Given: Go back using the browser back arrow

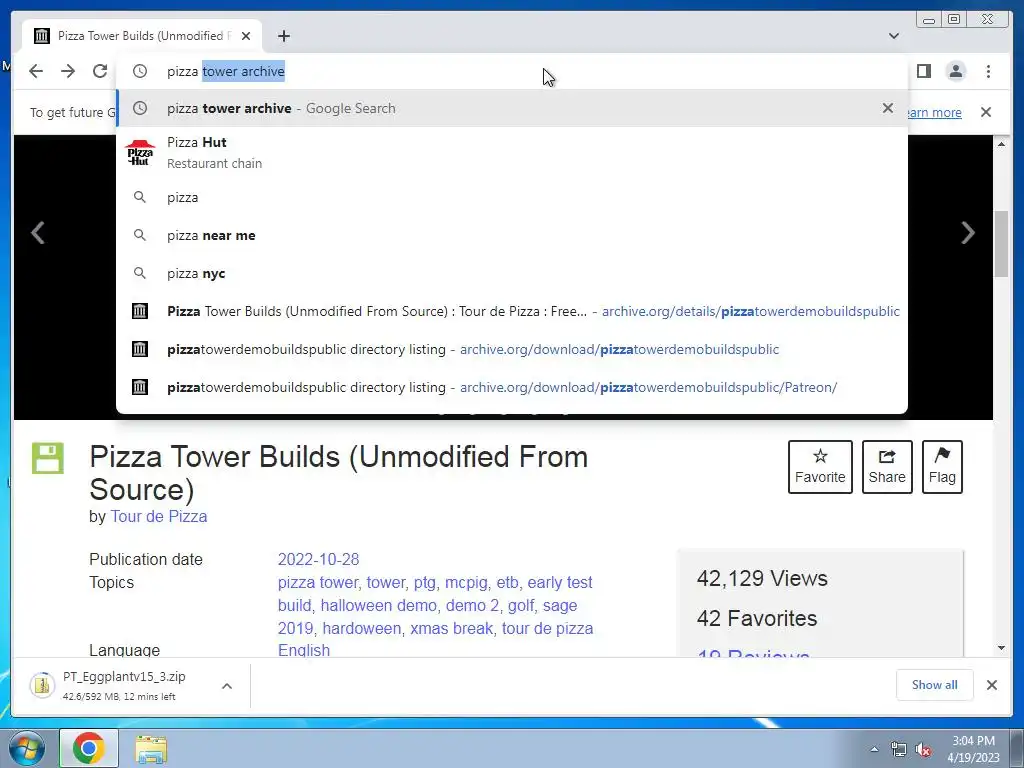Looking at the screenshot, I should pos(36,71).
